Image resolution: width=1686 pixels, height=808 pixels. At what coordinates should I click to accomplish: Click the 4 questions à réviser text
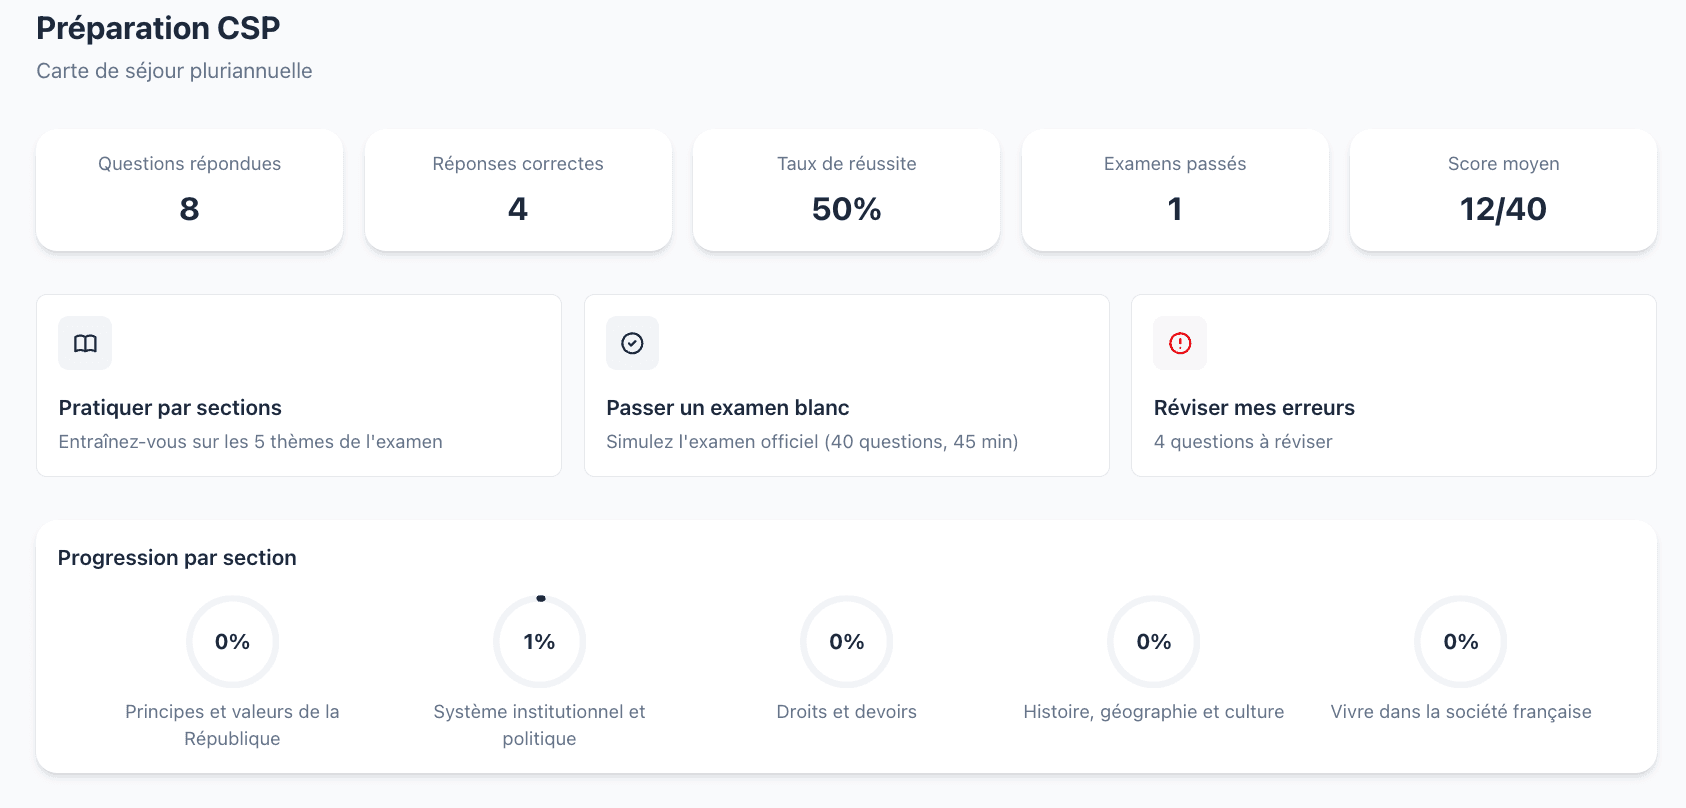[1243, 441]
